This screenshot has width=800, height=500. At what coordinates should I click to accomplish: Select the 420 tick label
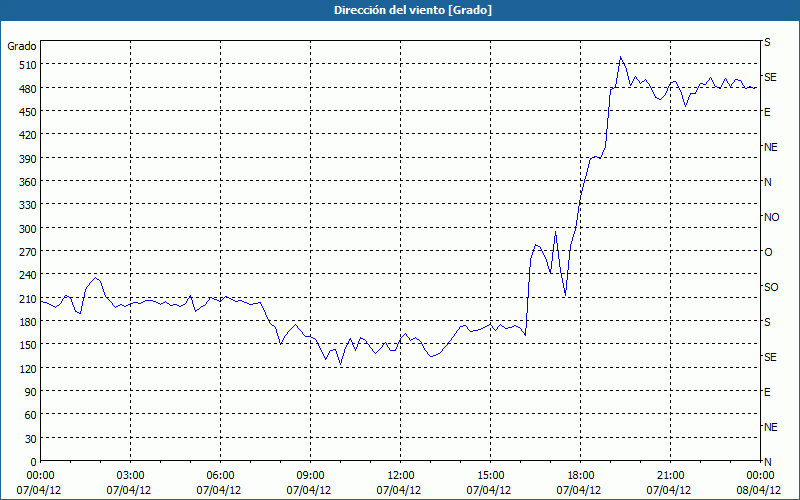point(28,135)
